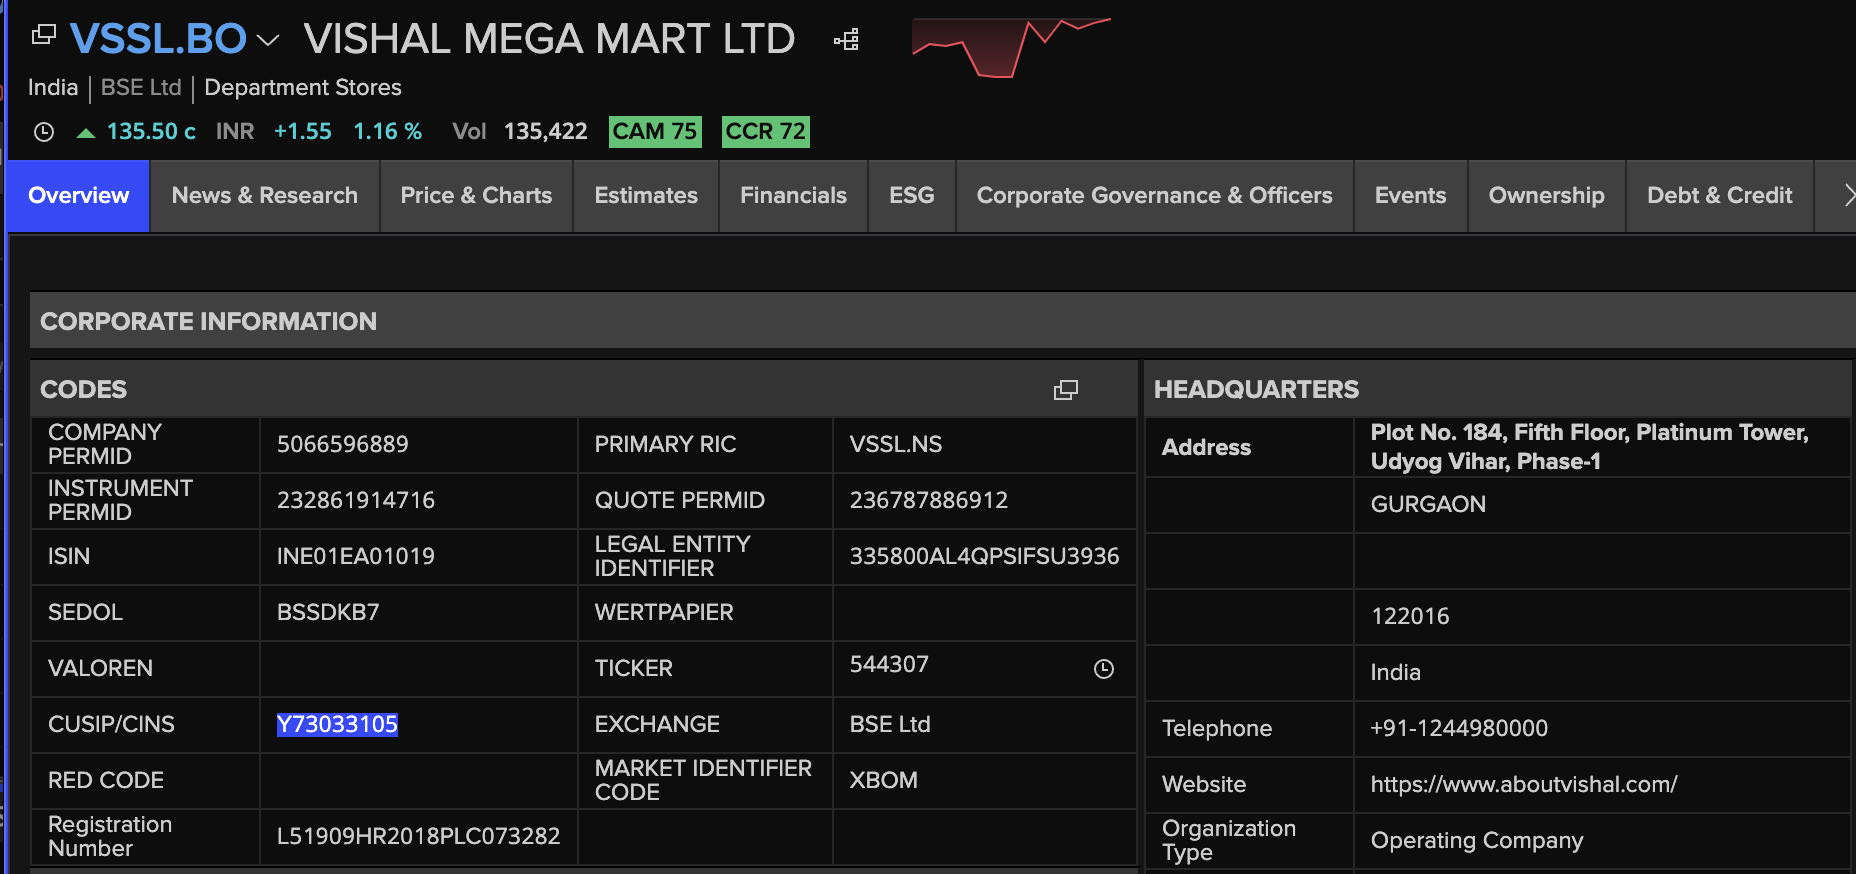Click the CAM 75 score badge
This screenshot has width=1856, height=874.
pyautogui.click(x=655, y=132)
